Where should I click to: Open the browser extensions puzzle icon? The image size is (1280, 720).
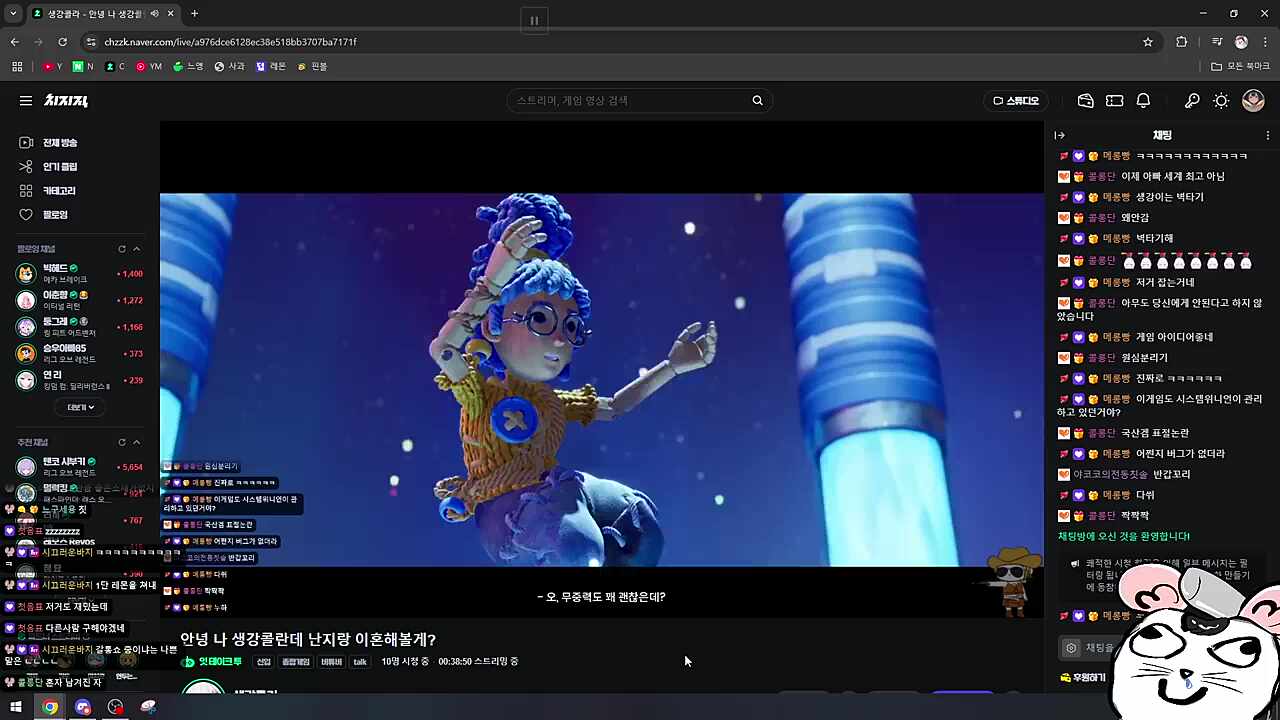click(1181, 42)
